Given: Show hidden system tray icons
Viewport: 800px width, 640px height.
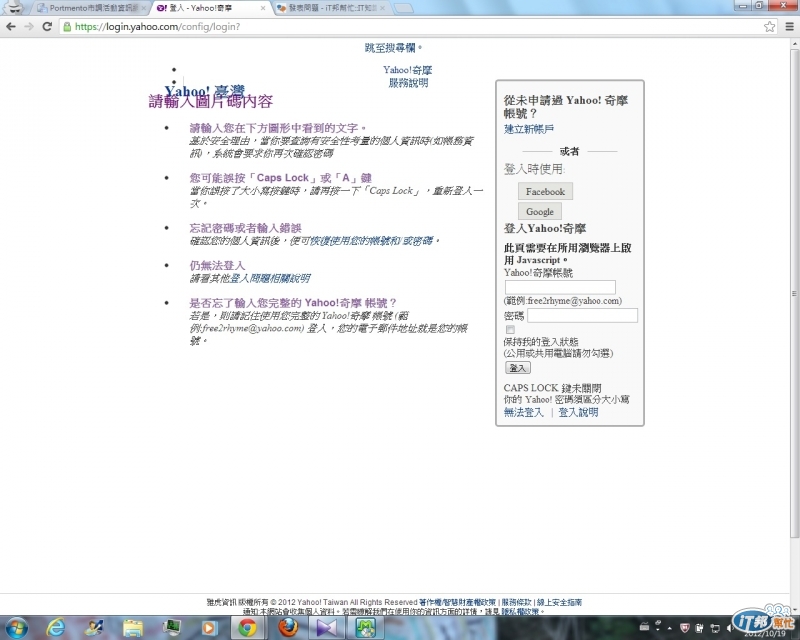Looking at the screenshot, I should tap(669, 628).
